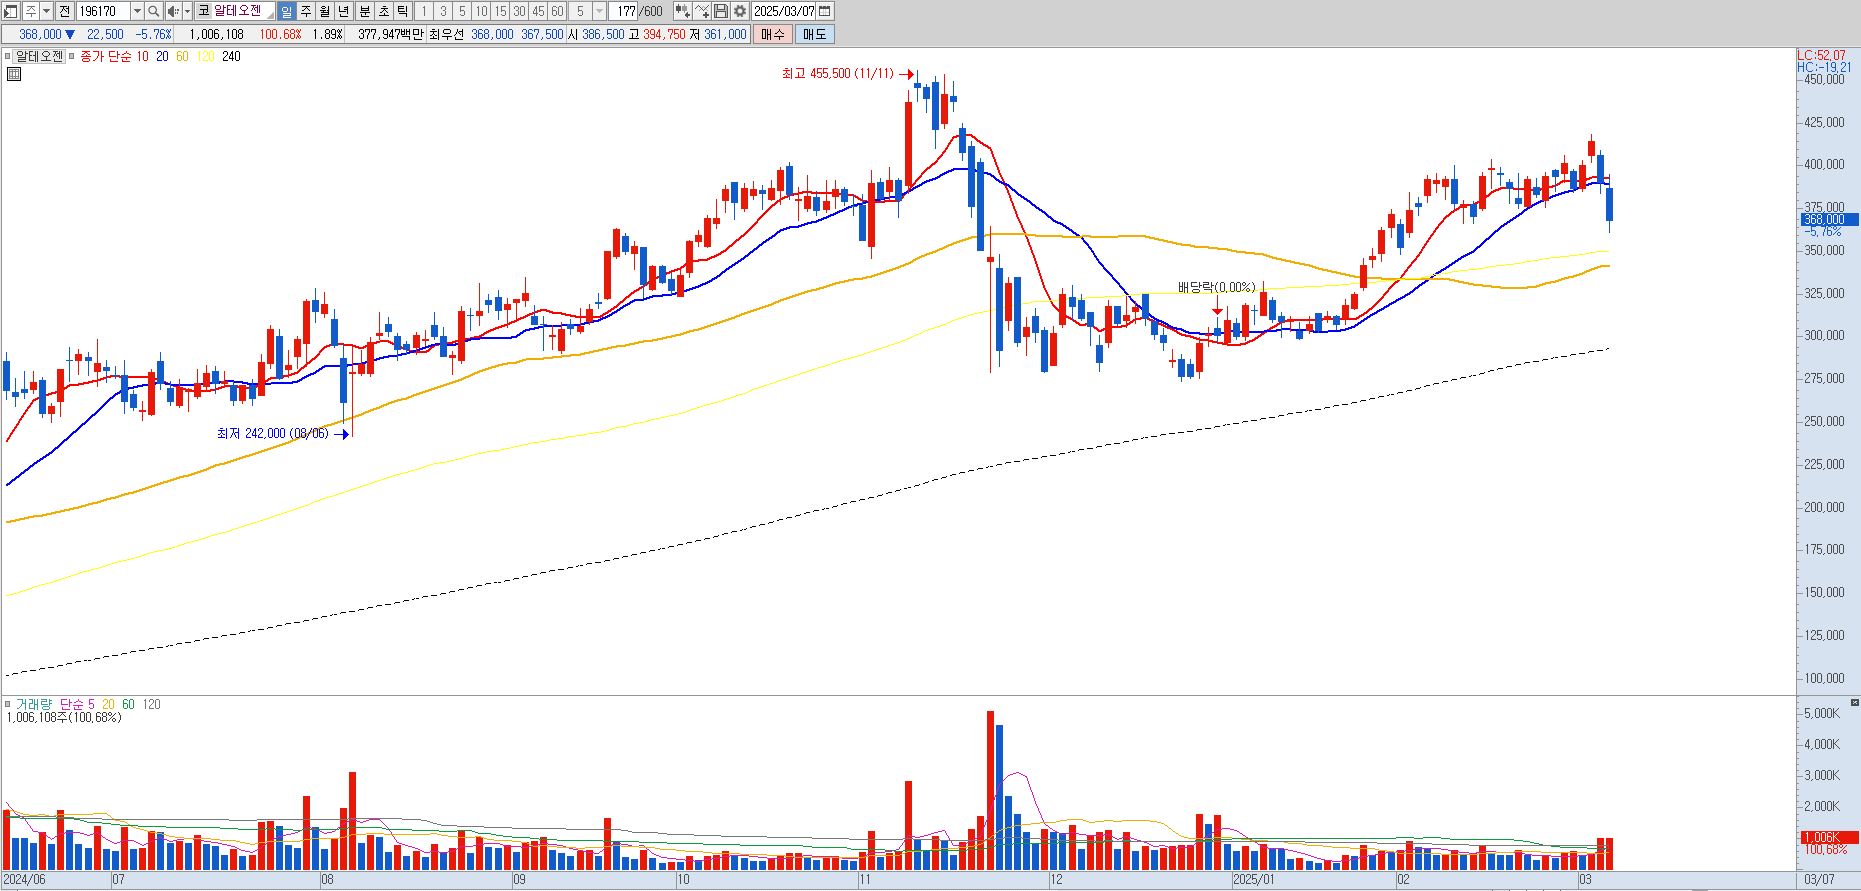The width and height of the screenshot is (1861, 891).
Task: Expand the interval 5 dropdown arrow
Action: tap(599, 11)
